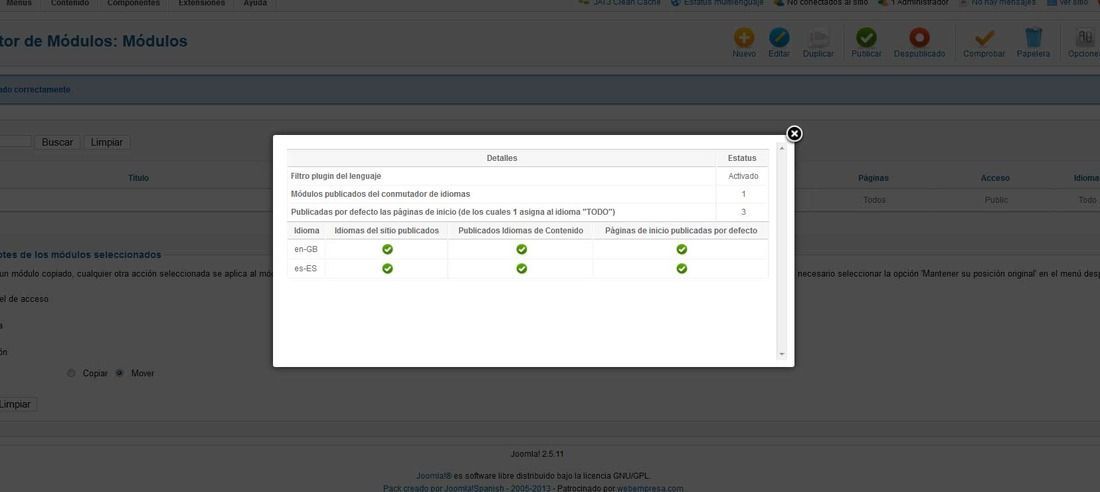Sort by Páginas column header
This screenshot has height=492, width=1100.
pyautogui.click(x=873, y=178)
